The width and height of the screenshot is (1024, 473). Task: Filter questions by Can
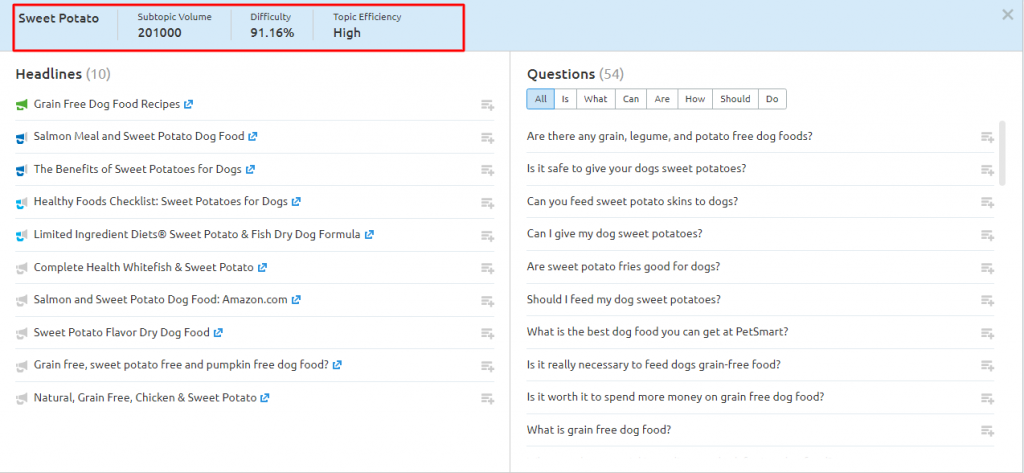click(x=631, y=99)
